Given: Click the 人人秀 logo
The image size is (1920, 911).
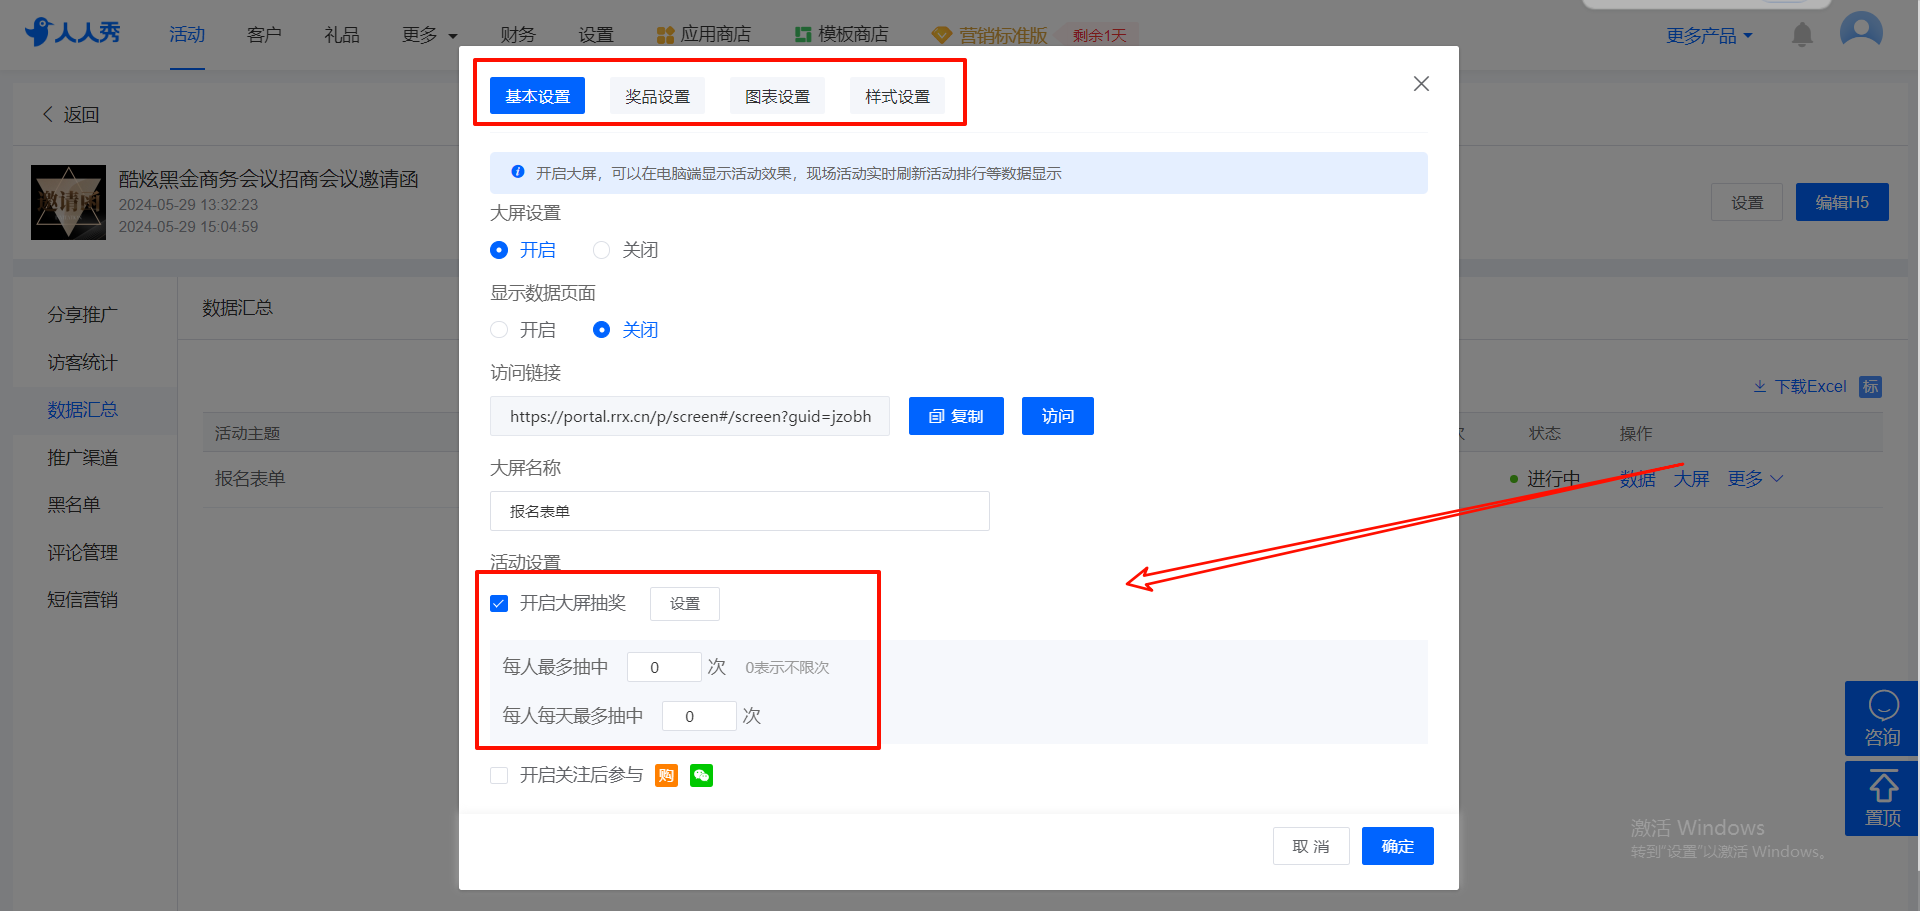Looking at the screenshot, I should tap(72, 33).
